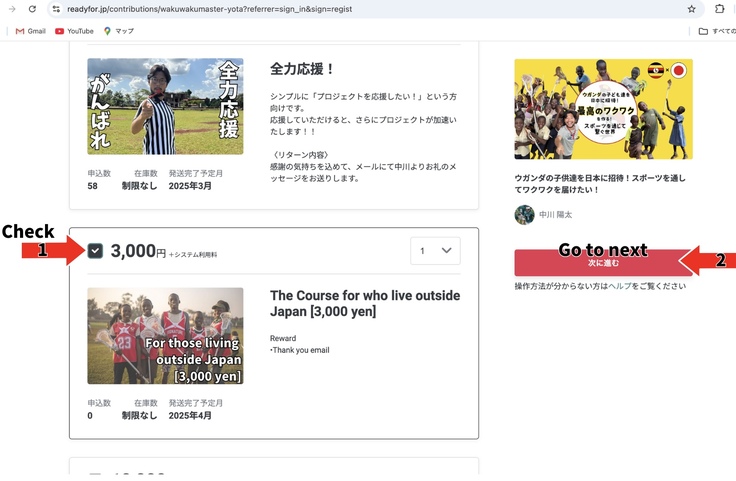This screenshot has width=736, height=481.
Task: Click the red 次に進む button
Action: (602, 262)
